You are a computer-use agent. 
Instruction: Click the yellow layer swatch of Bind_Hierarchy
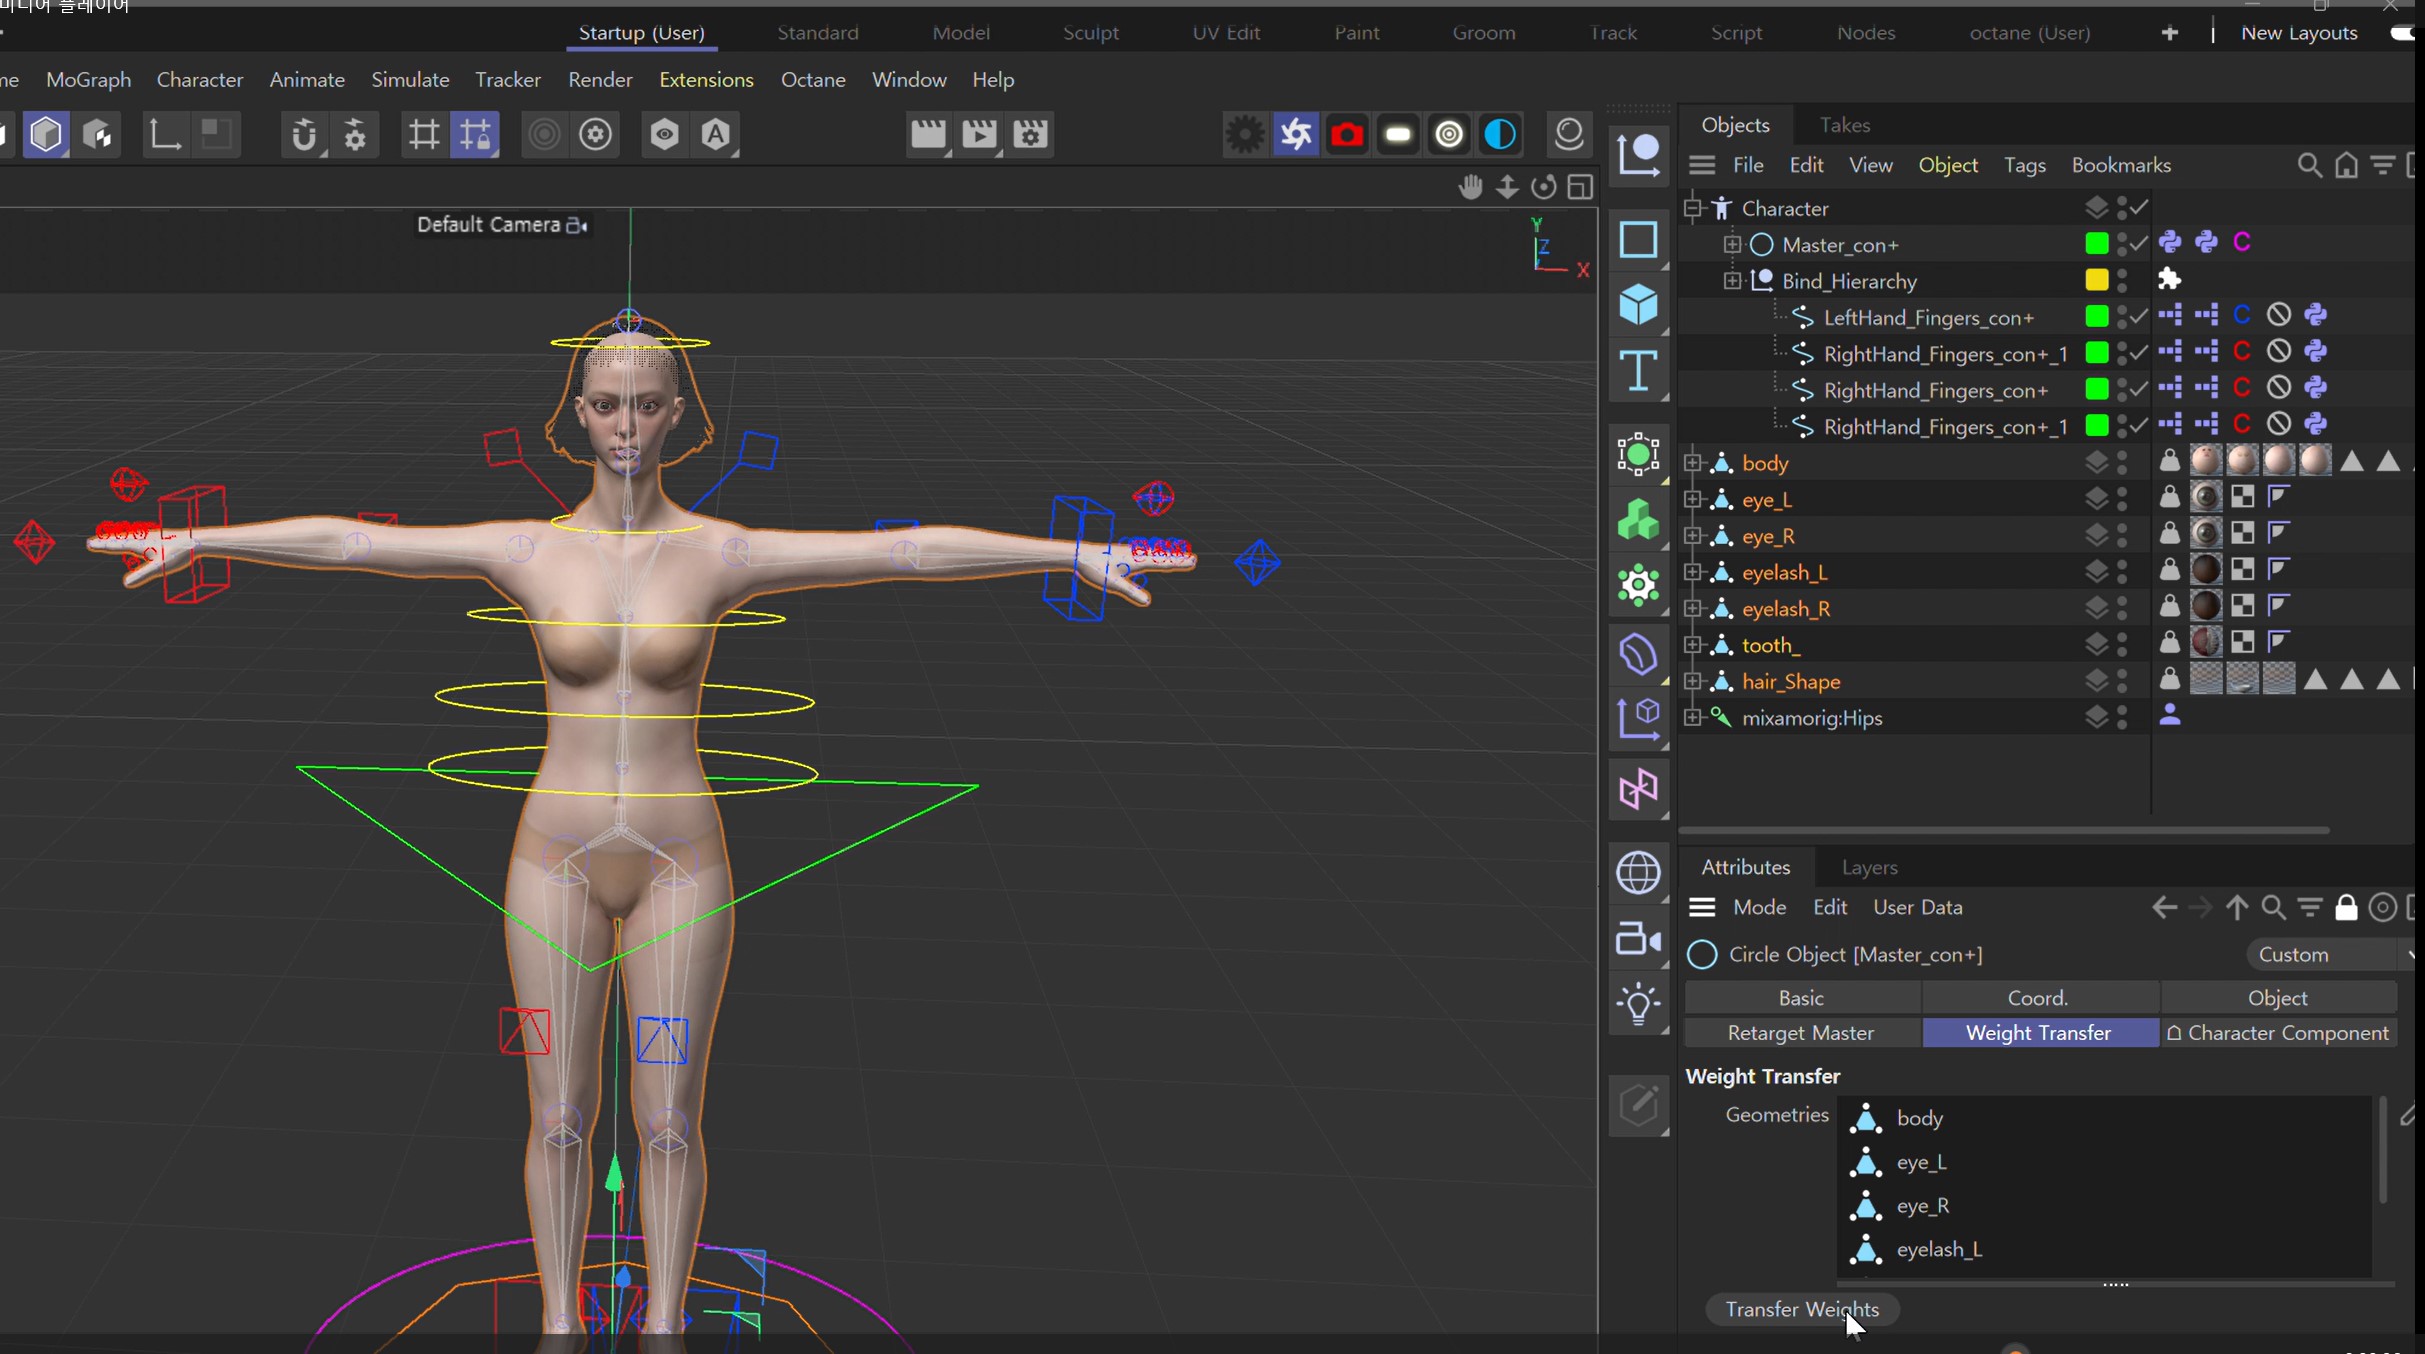(x=2096, y=280)
